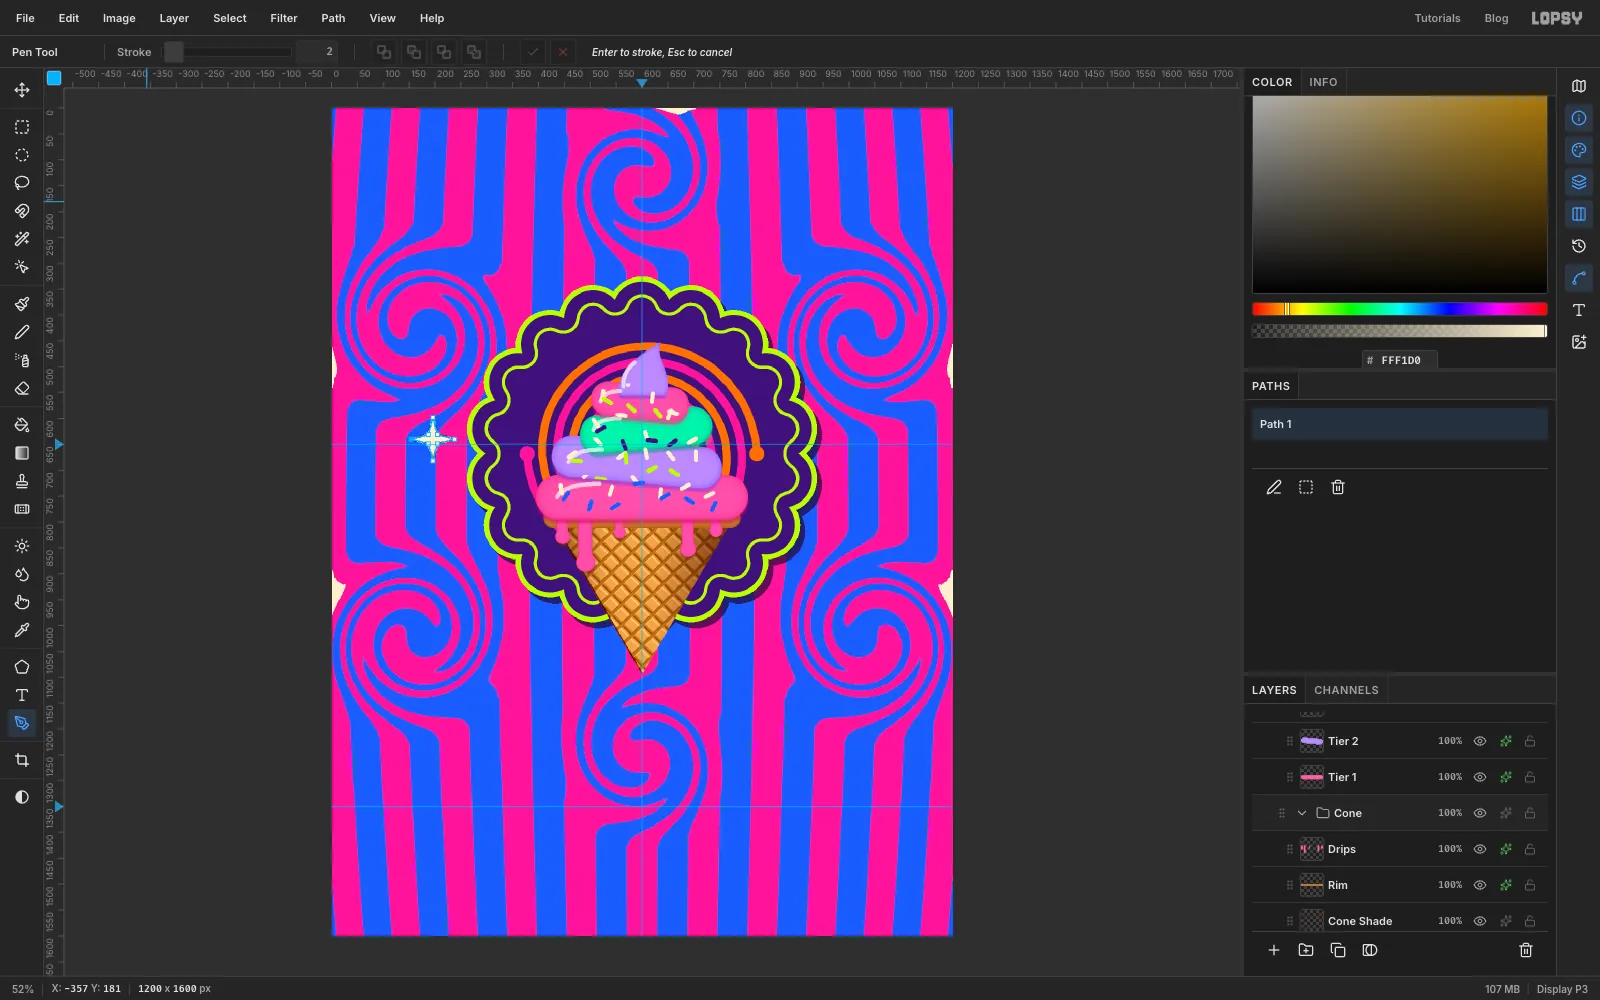Select Path 1 in Paths panel
Image resolution: width=1600 pixels, height=1000 pixels.
[1399, 424]
